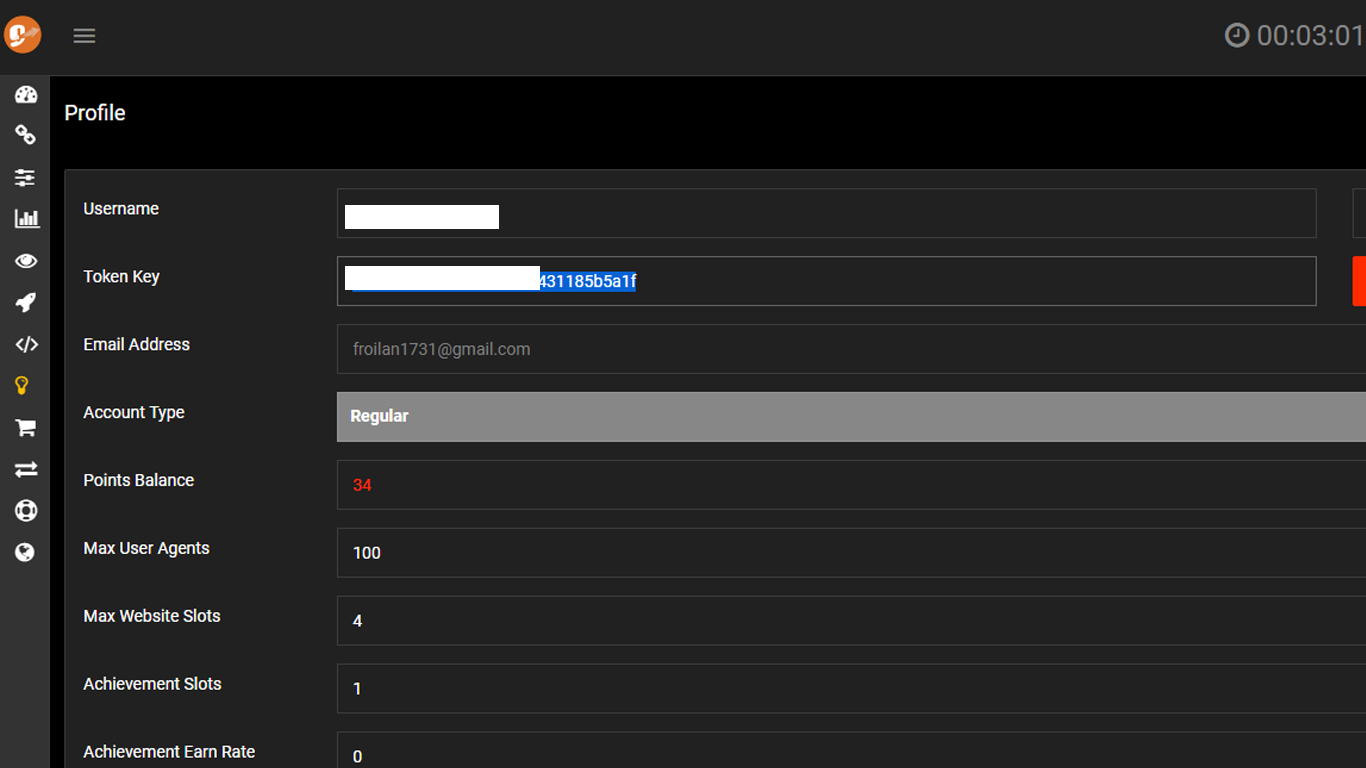Viewport: 1366px width, 768px height.
Task: Click the Max User Agents label
Action: coord(146,549)
